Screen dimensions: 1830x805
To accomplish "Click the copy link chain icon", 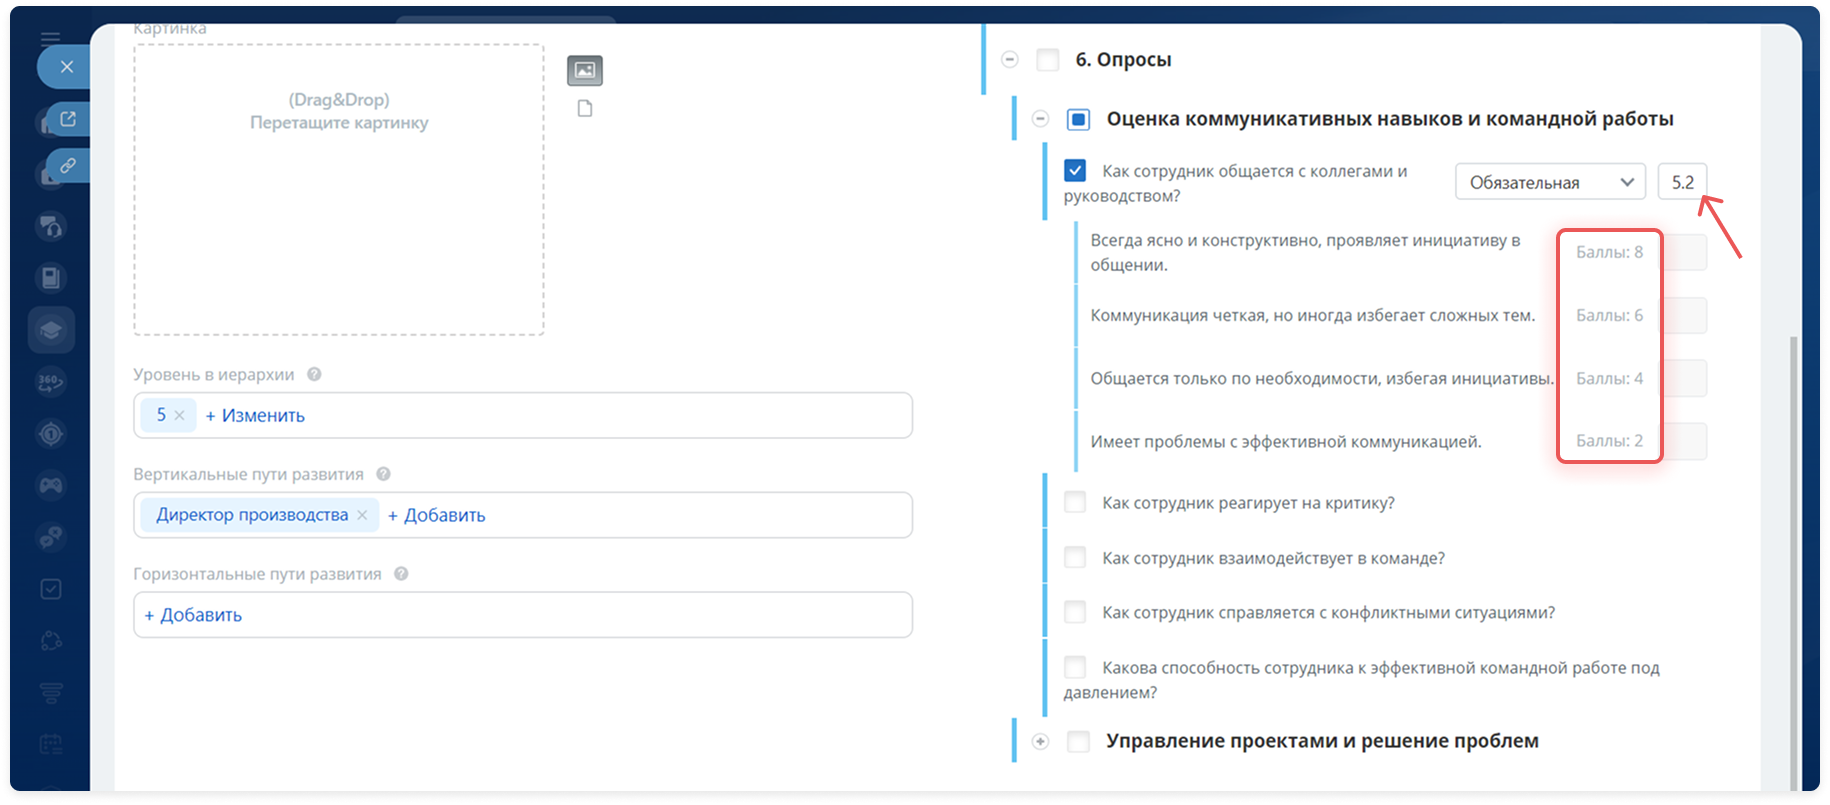I will [x=68, y=165].
